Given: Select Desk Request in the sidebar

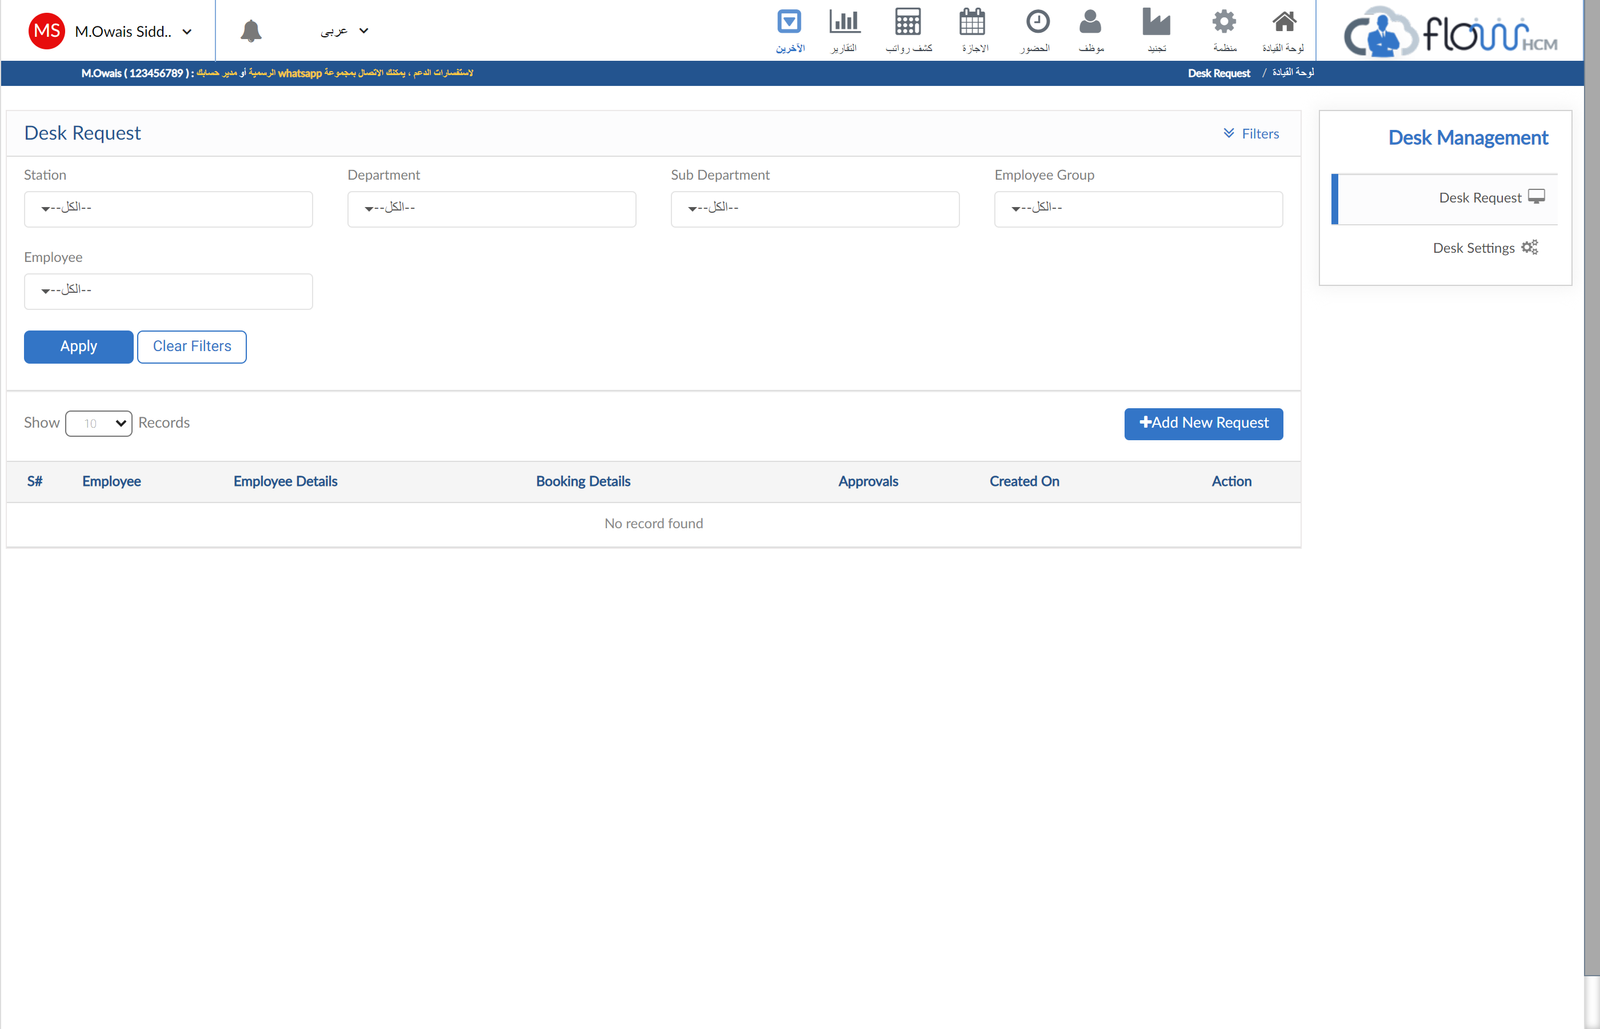Looking at the screenshot, I should (x=1480, y=198).
